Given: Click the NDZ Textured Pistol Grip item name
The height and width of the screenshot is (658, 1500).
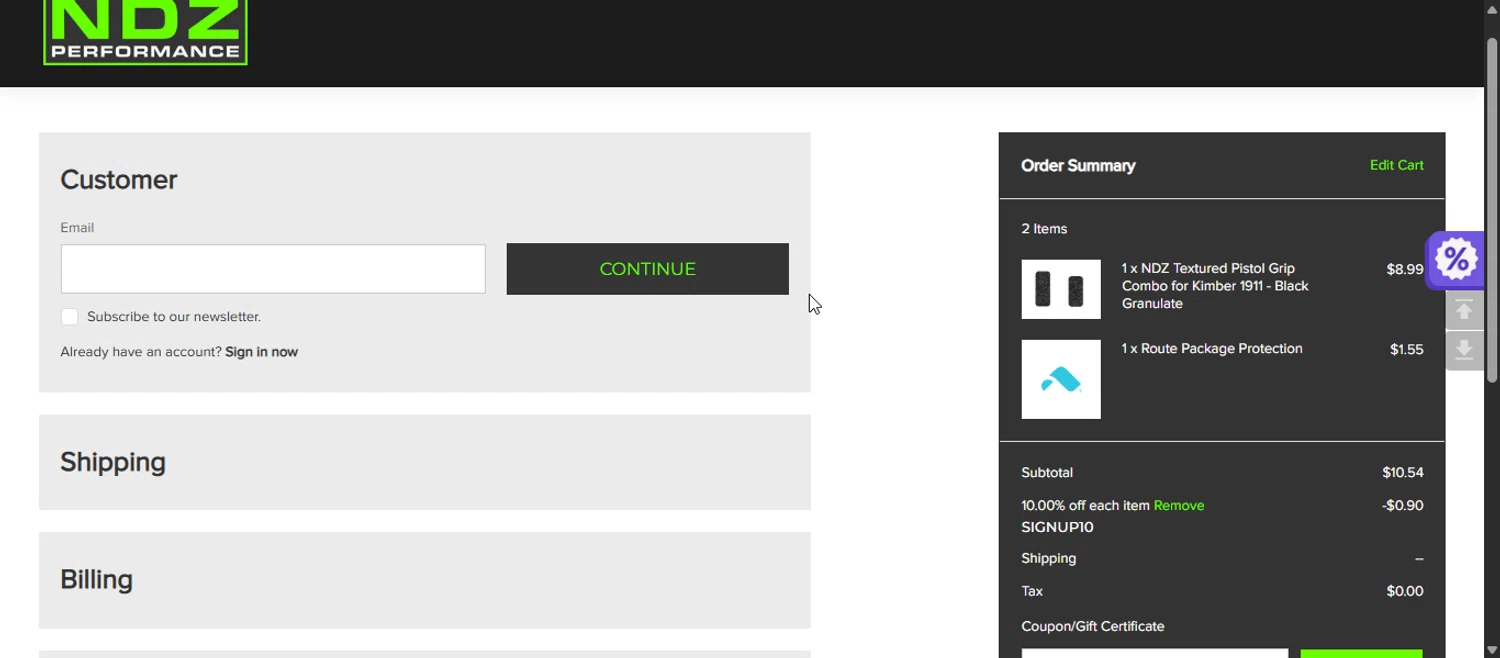Looking at the screenshot, I should pos(1216,286).
